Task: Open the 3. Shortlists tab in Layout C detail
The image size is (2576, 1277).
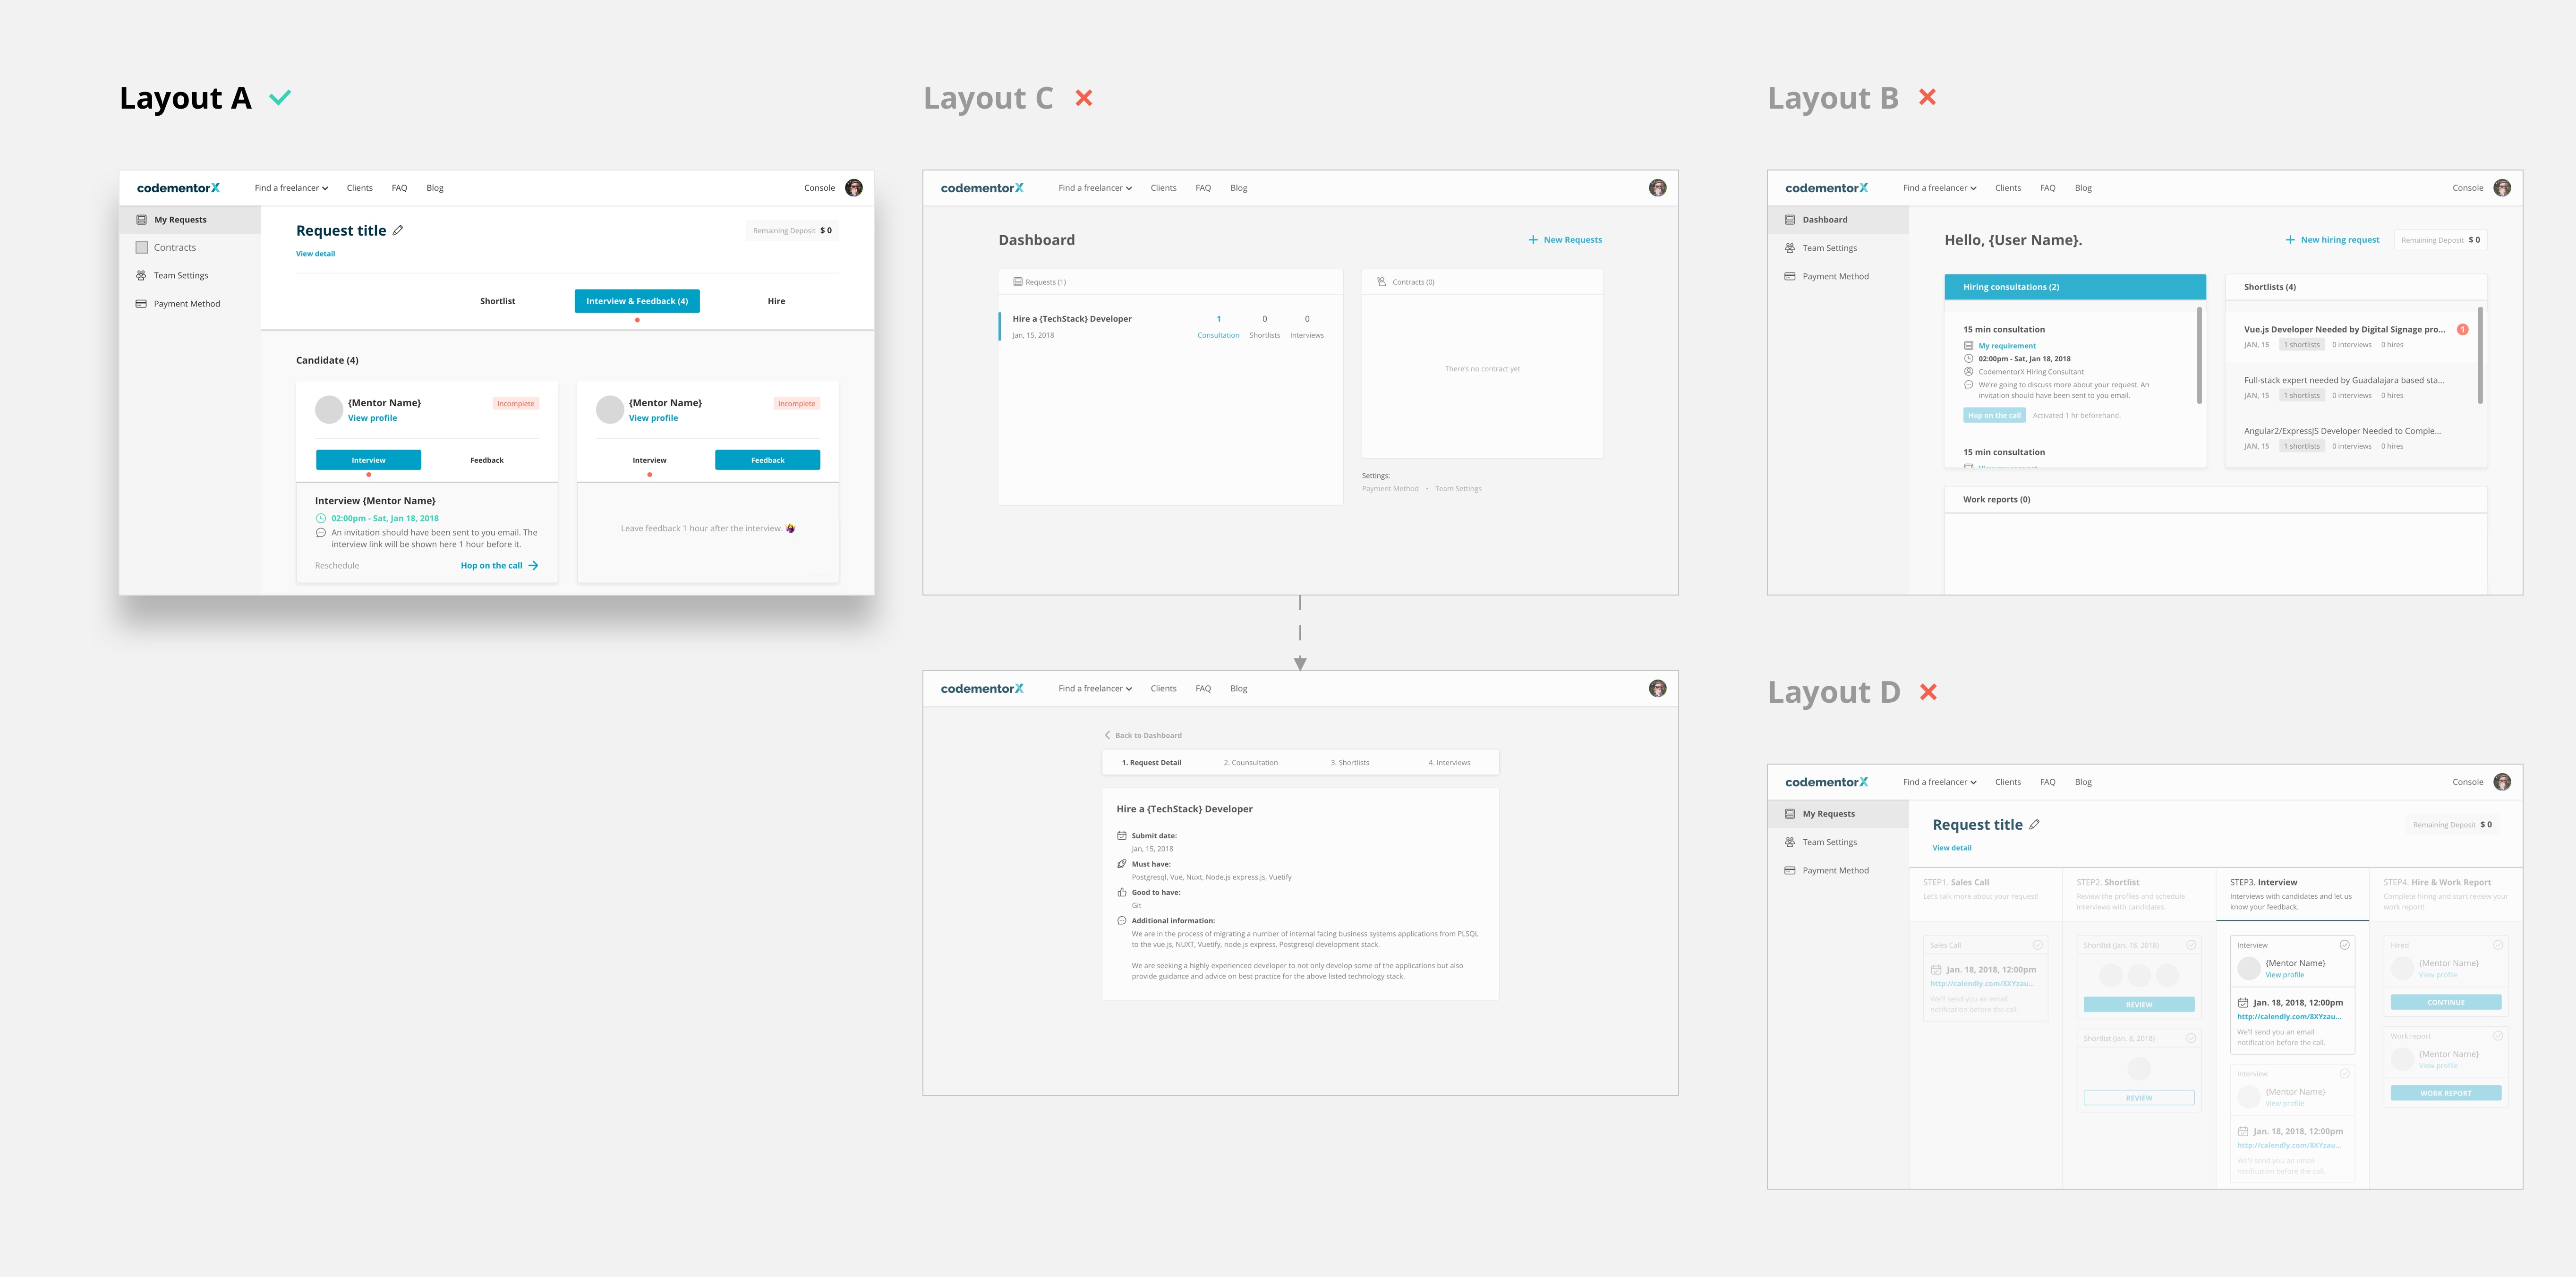Action: pos(1350,762)
